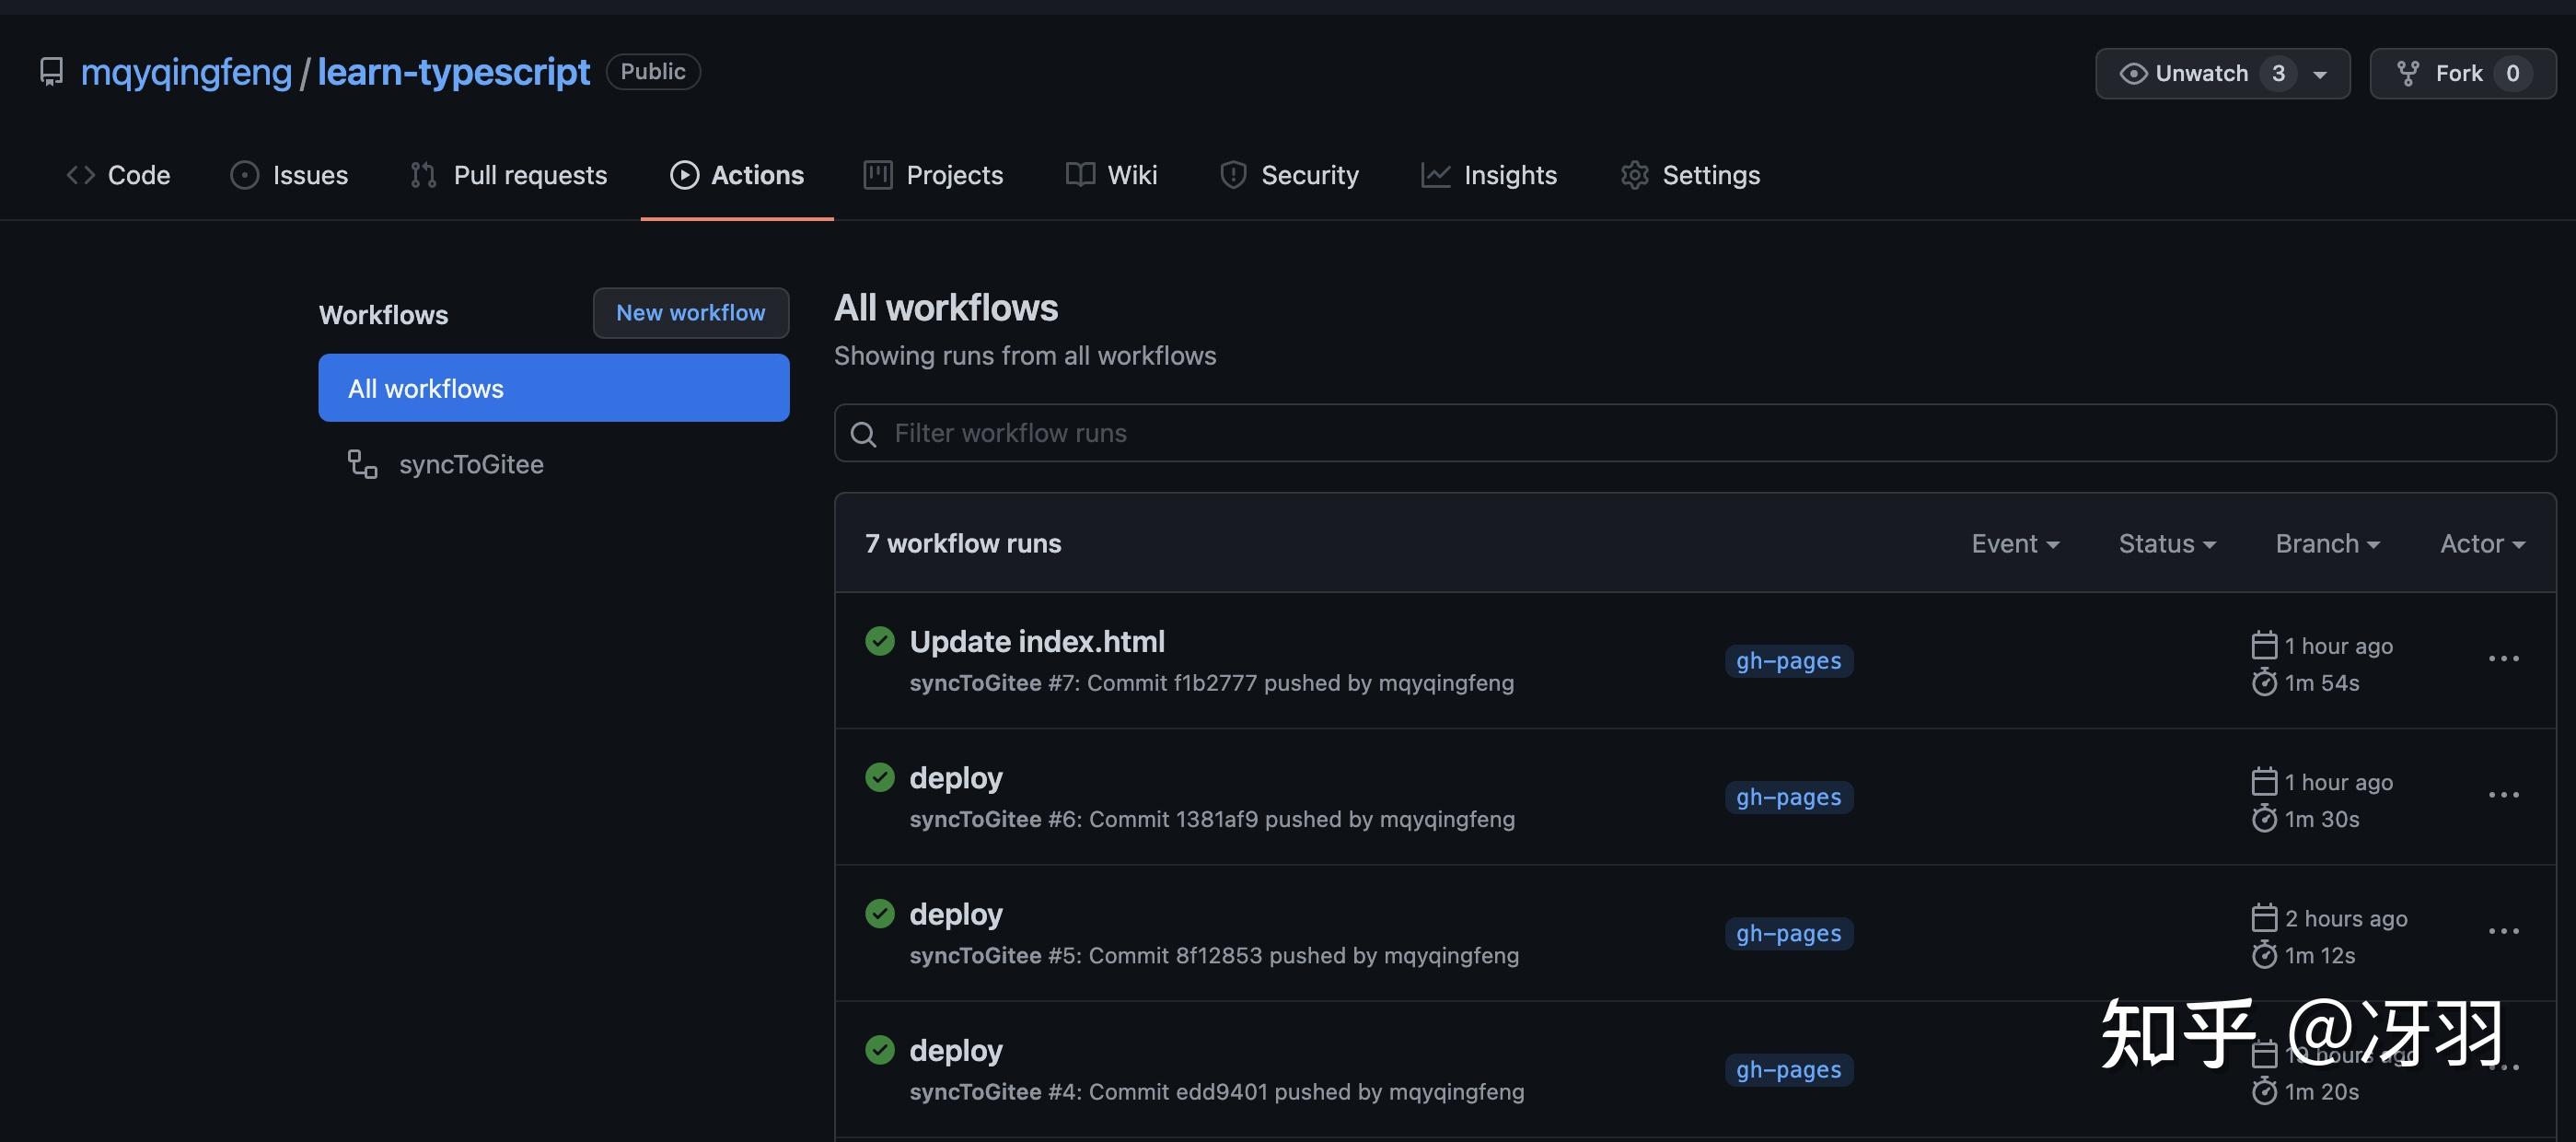
Task: Click stopwatch icon beside 1m 54s
Action: (2264, 683)
